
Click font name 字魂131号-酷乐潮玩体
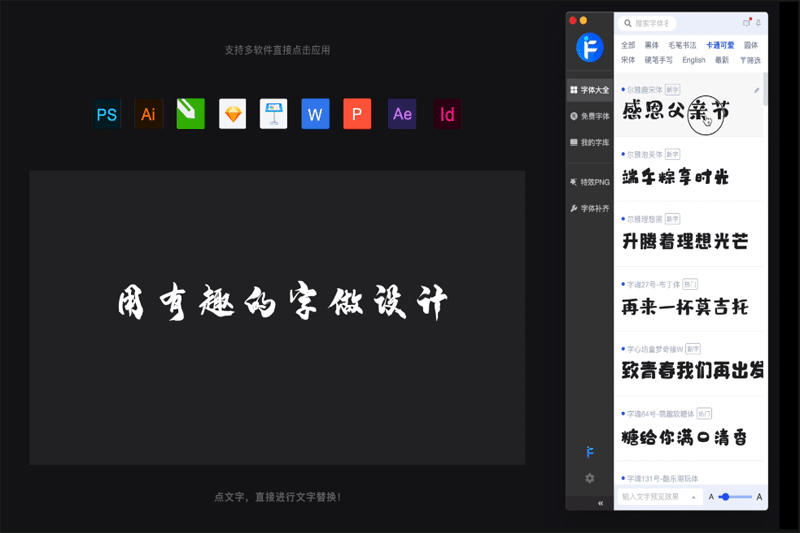662,478
